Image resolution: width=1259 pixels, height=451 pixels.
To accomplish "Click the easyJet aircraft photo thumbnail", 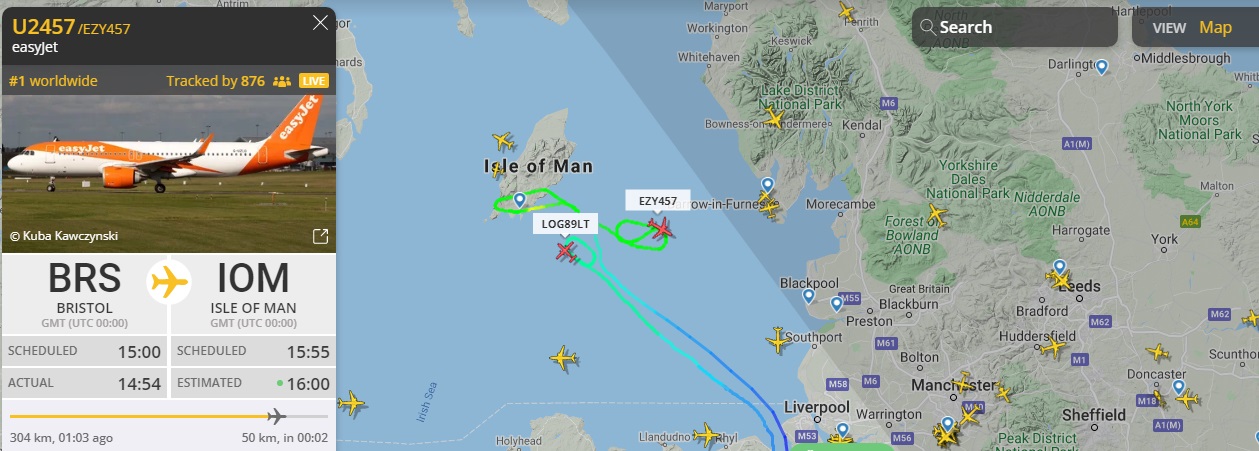I will click(x=168, y=174).
